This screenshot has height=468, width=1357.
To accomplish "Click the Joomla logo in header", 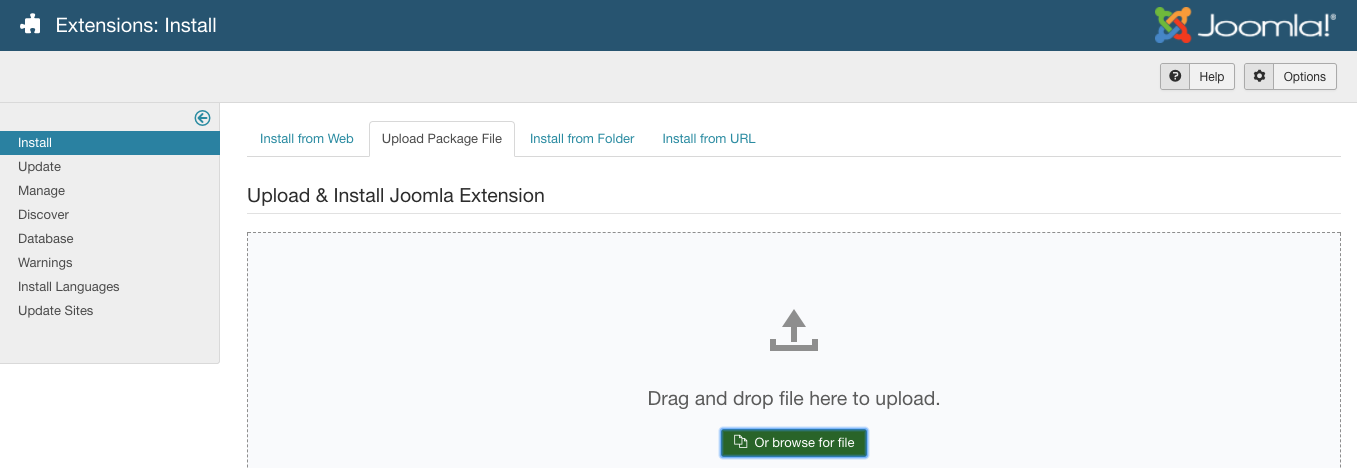I will point(1245,25).
